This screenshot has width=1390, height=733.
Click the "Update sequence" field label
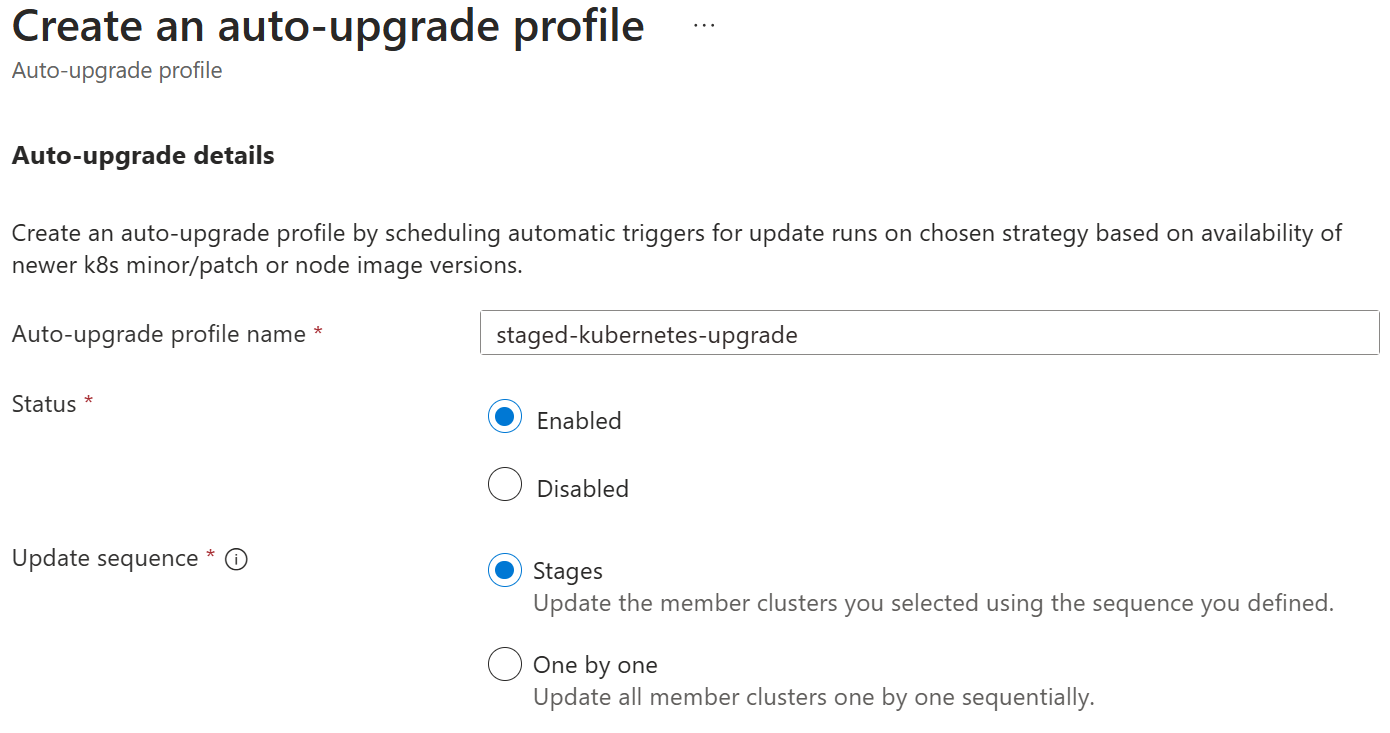click(x=105, y=558)
